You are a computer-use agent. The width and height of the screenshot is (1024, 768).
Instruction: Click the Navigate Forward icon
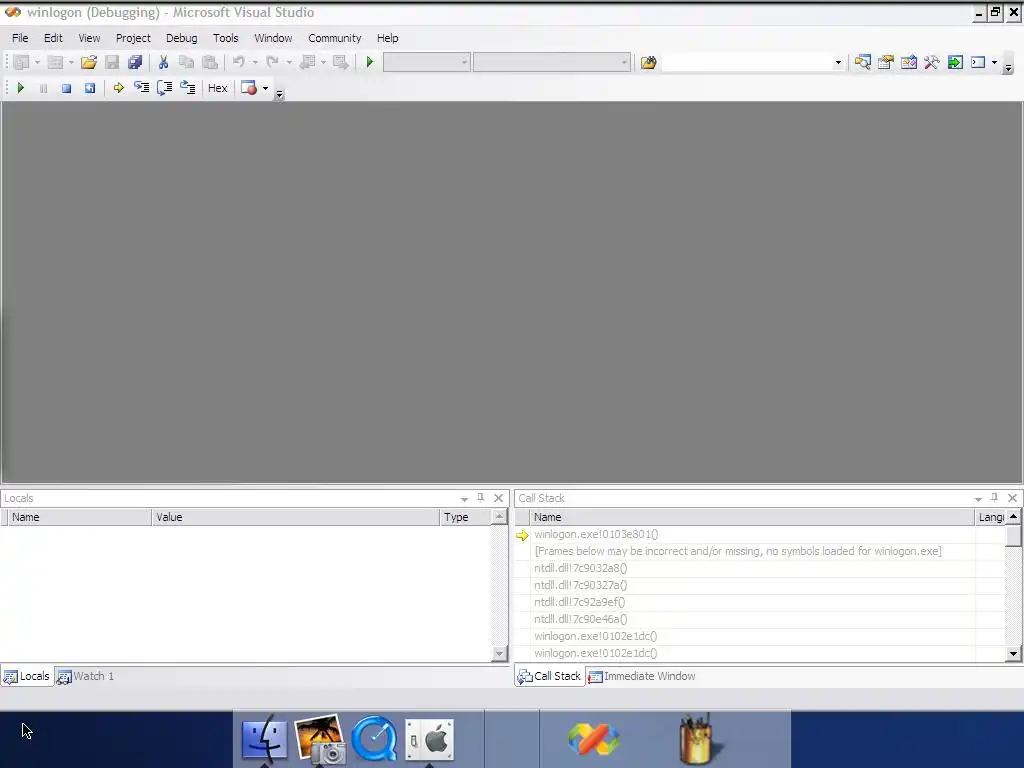pyautogui.click(x=340, y=62)
